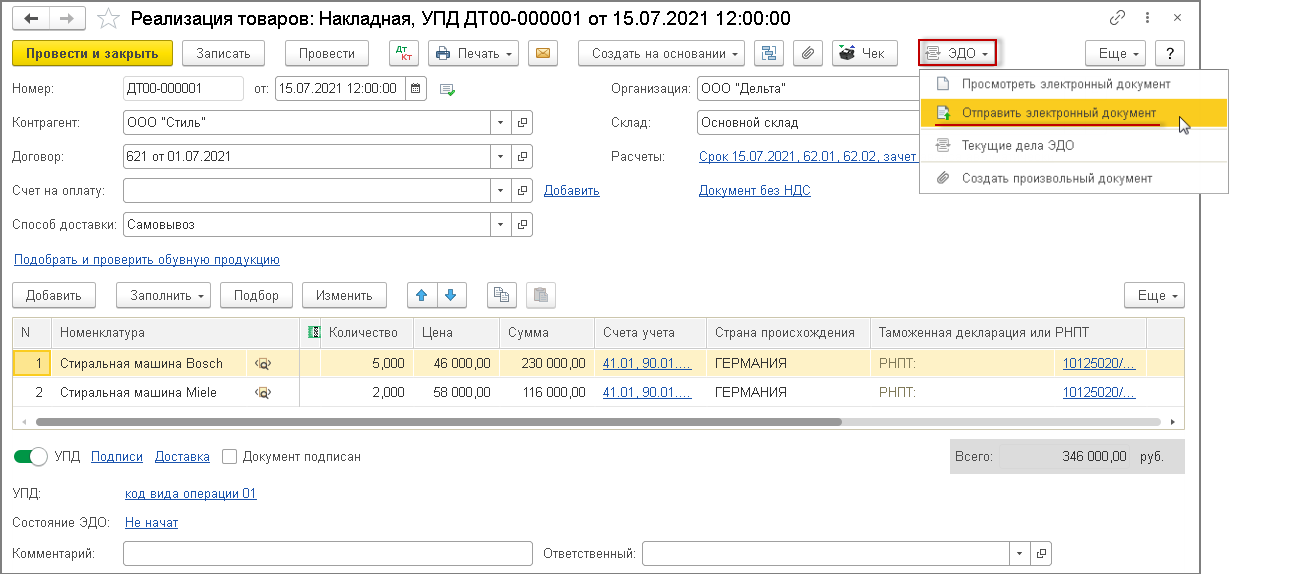This screenshot has width=1308, height=574.
Task: Open the Ответственный card icon
Action: [x=1041, y=553]
